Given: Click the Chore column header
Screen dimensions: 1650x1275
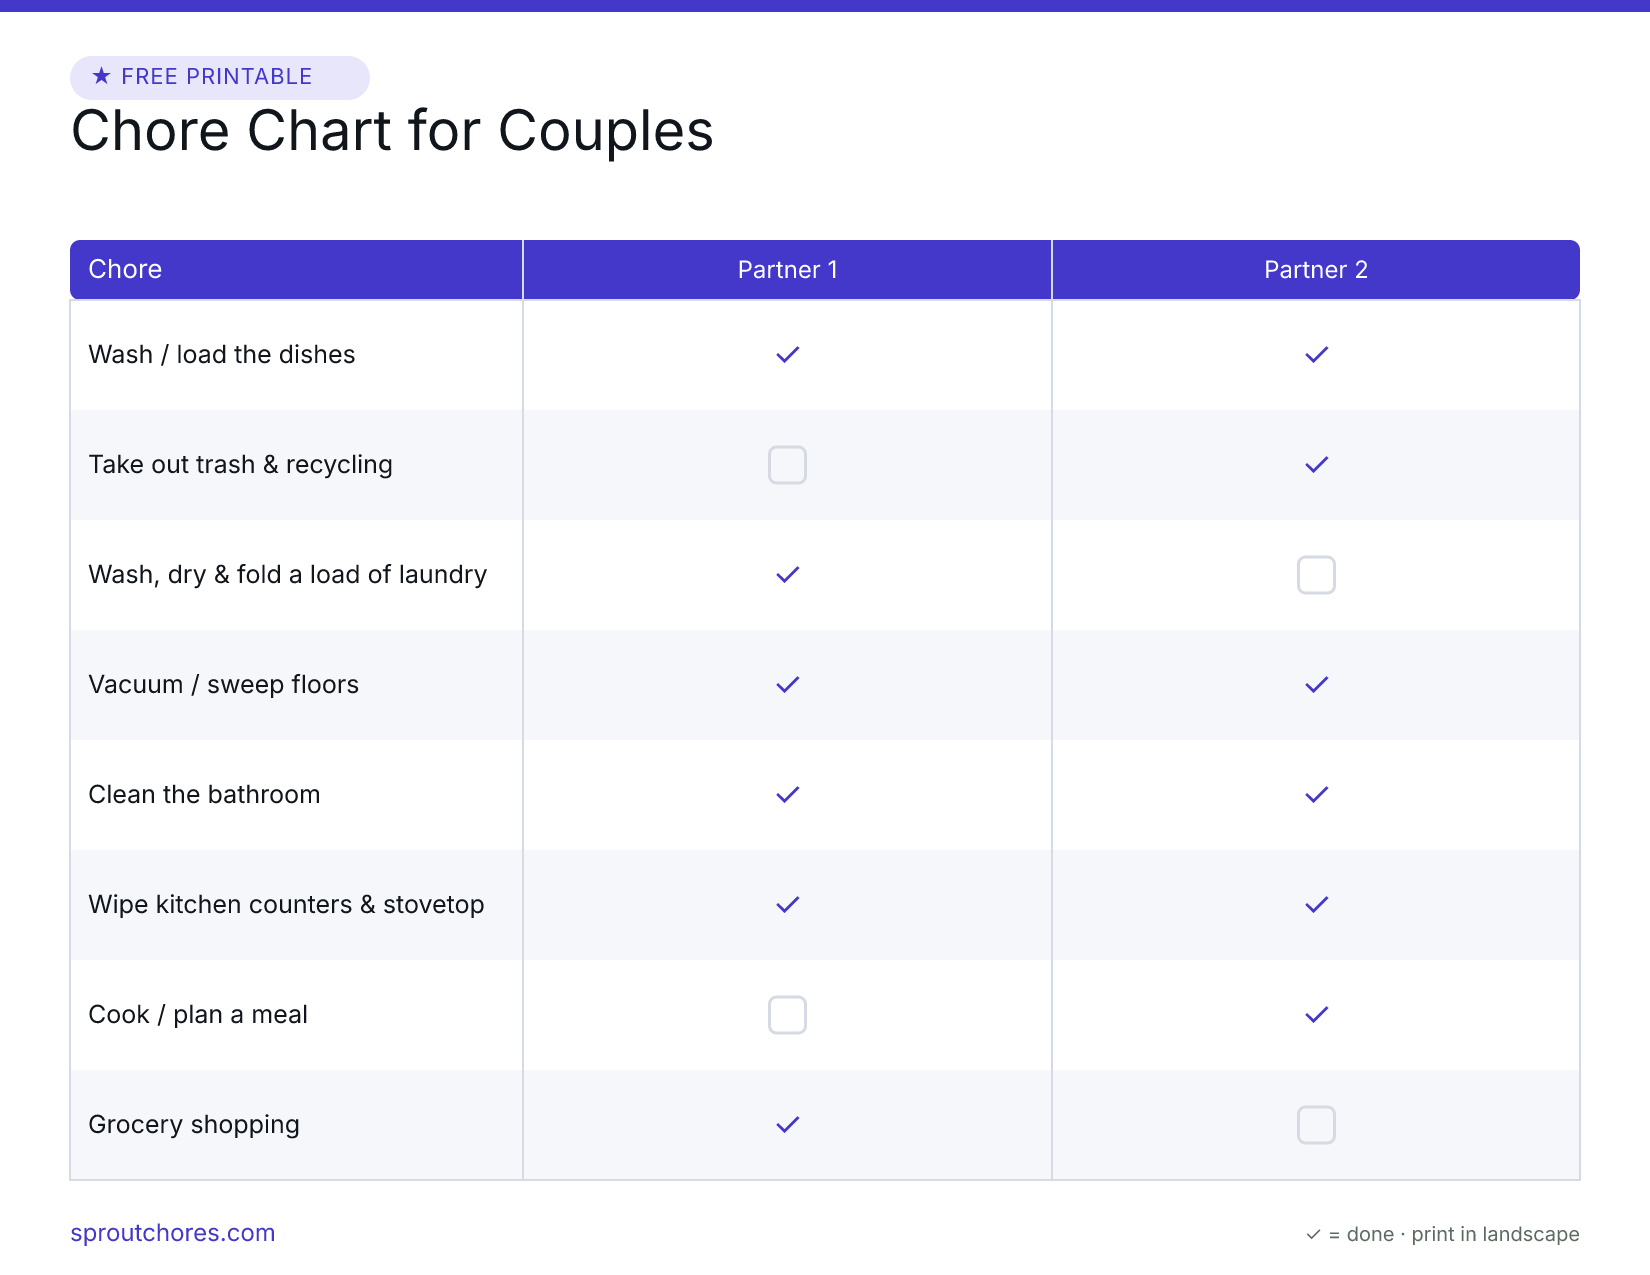Looking at the screenshot, I should tap(296, 269).
